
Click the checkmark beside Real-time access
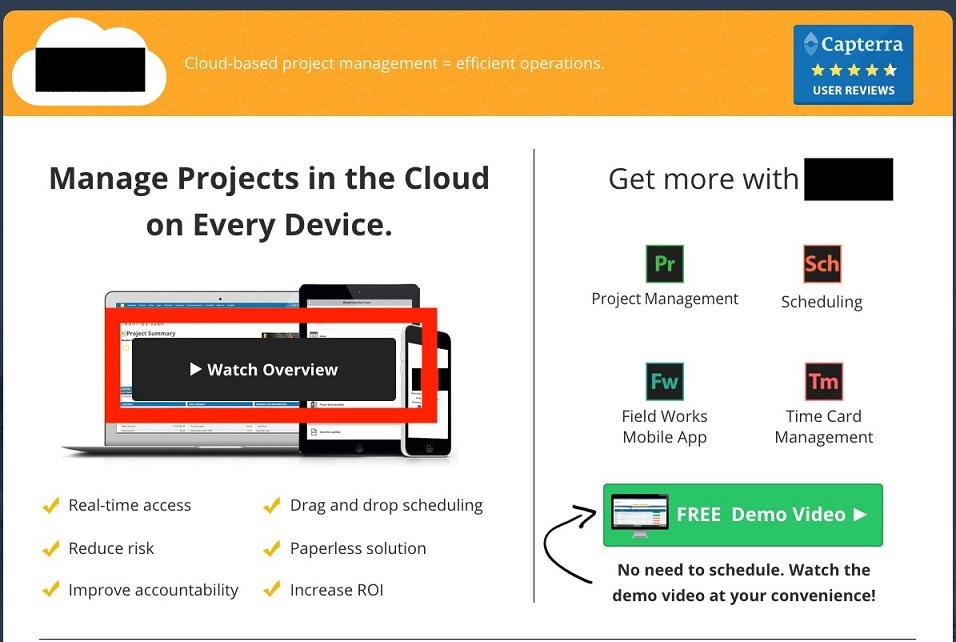click(51, 506)
